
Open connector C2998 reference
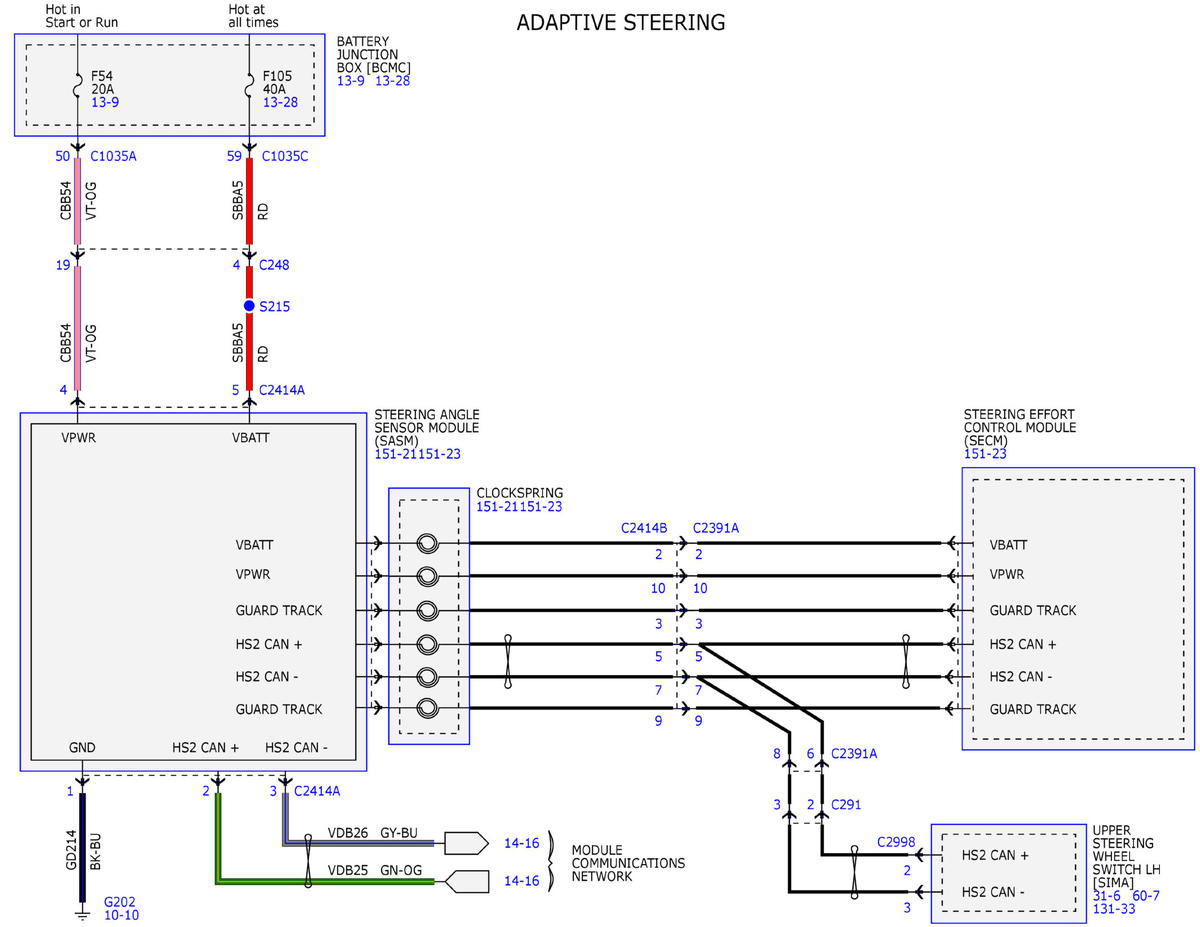tap(896, 842)
